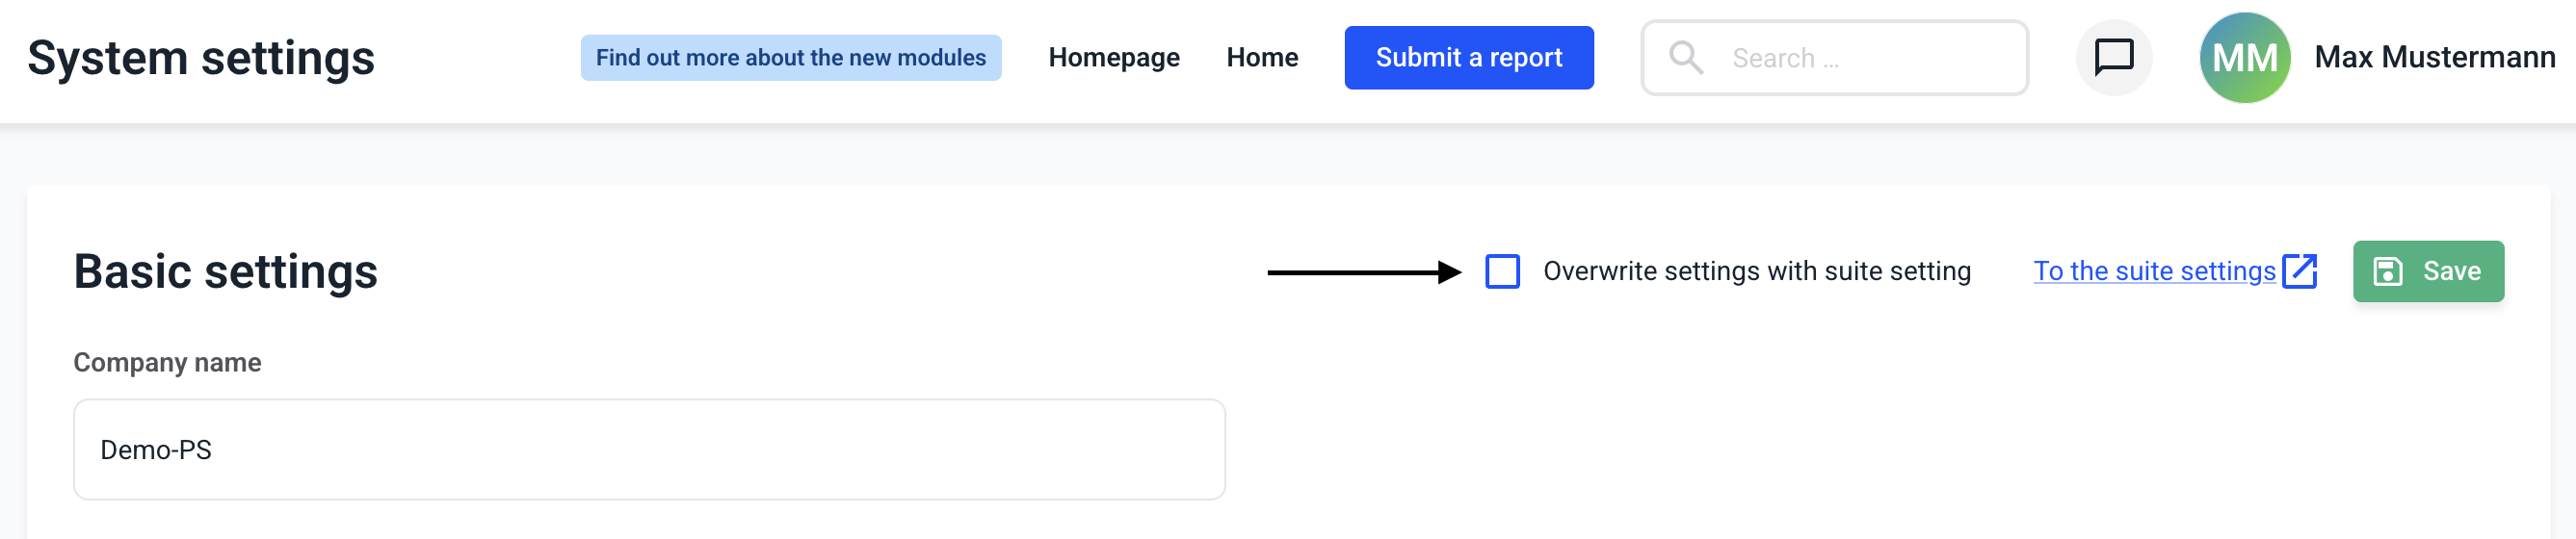Click 'Find out more about the new modules'
The height and width of the screenshot is (539, 2576).
[x=790, y=58]
